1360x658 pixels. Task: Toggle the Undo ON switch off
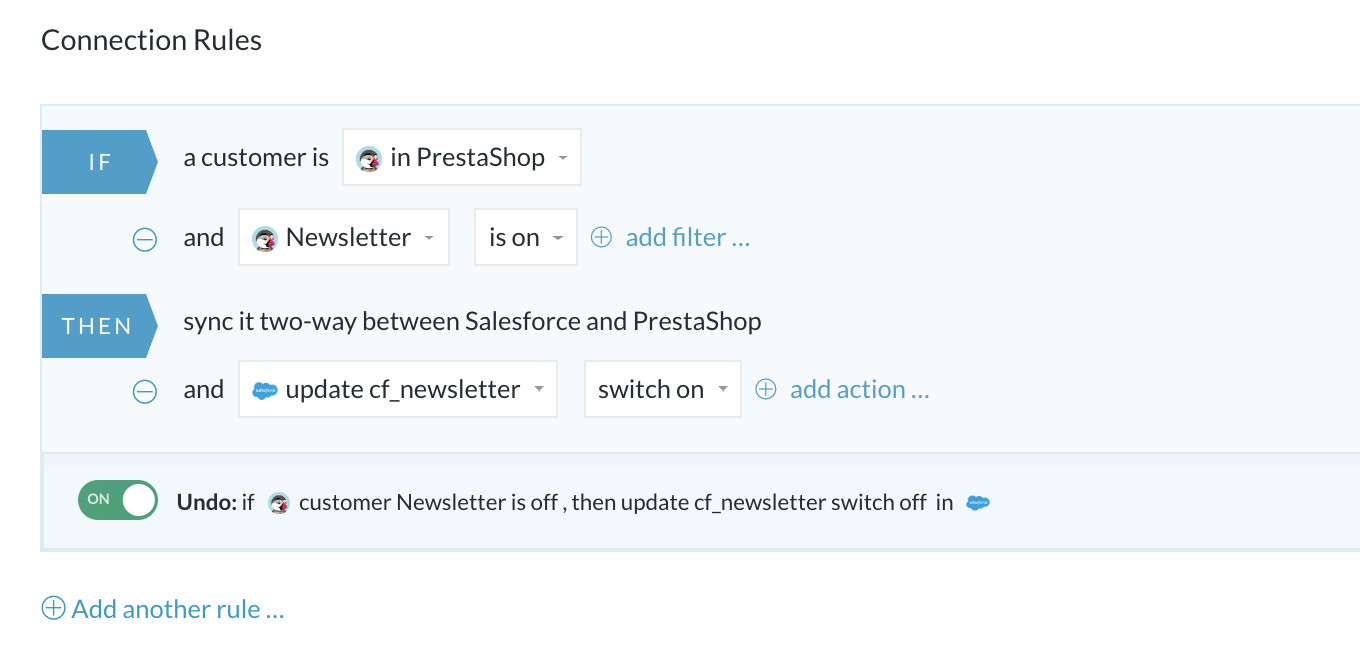pos(118,500)
